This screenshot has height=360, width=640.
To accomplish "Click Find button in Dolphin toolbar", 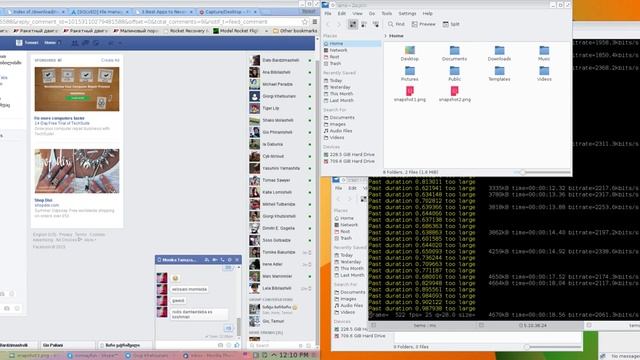I will [396, 24].
